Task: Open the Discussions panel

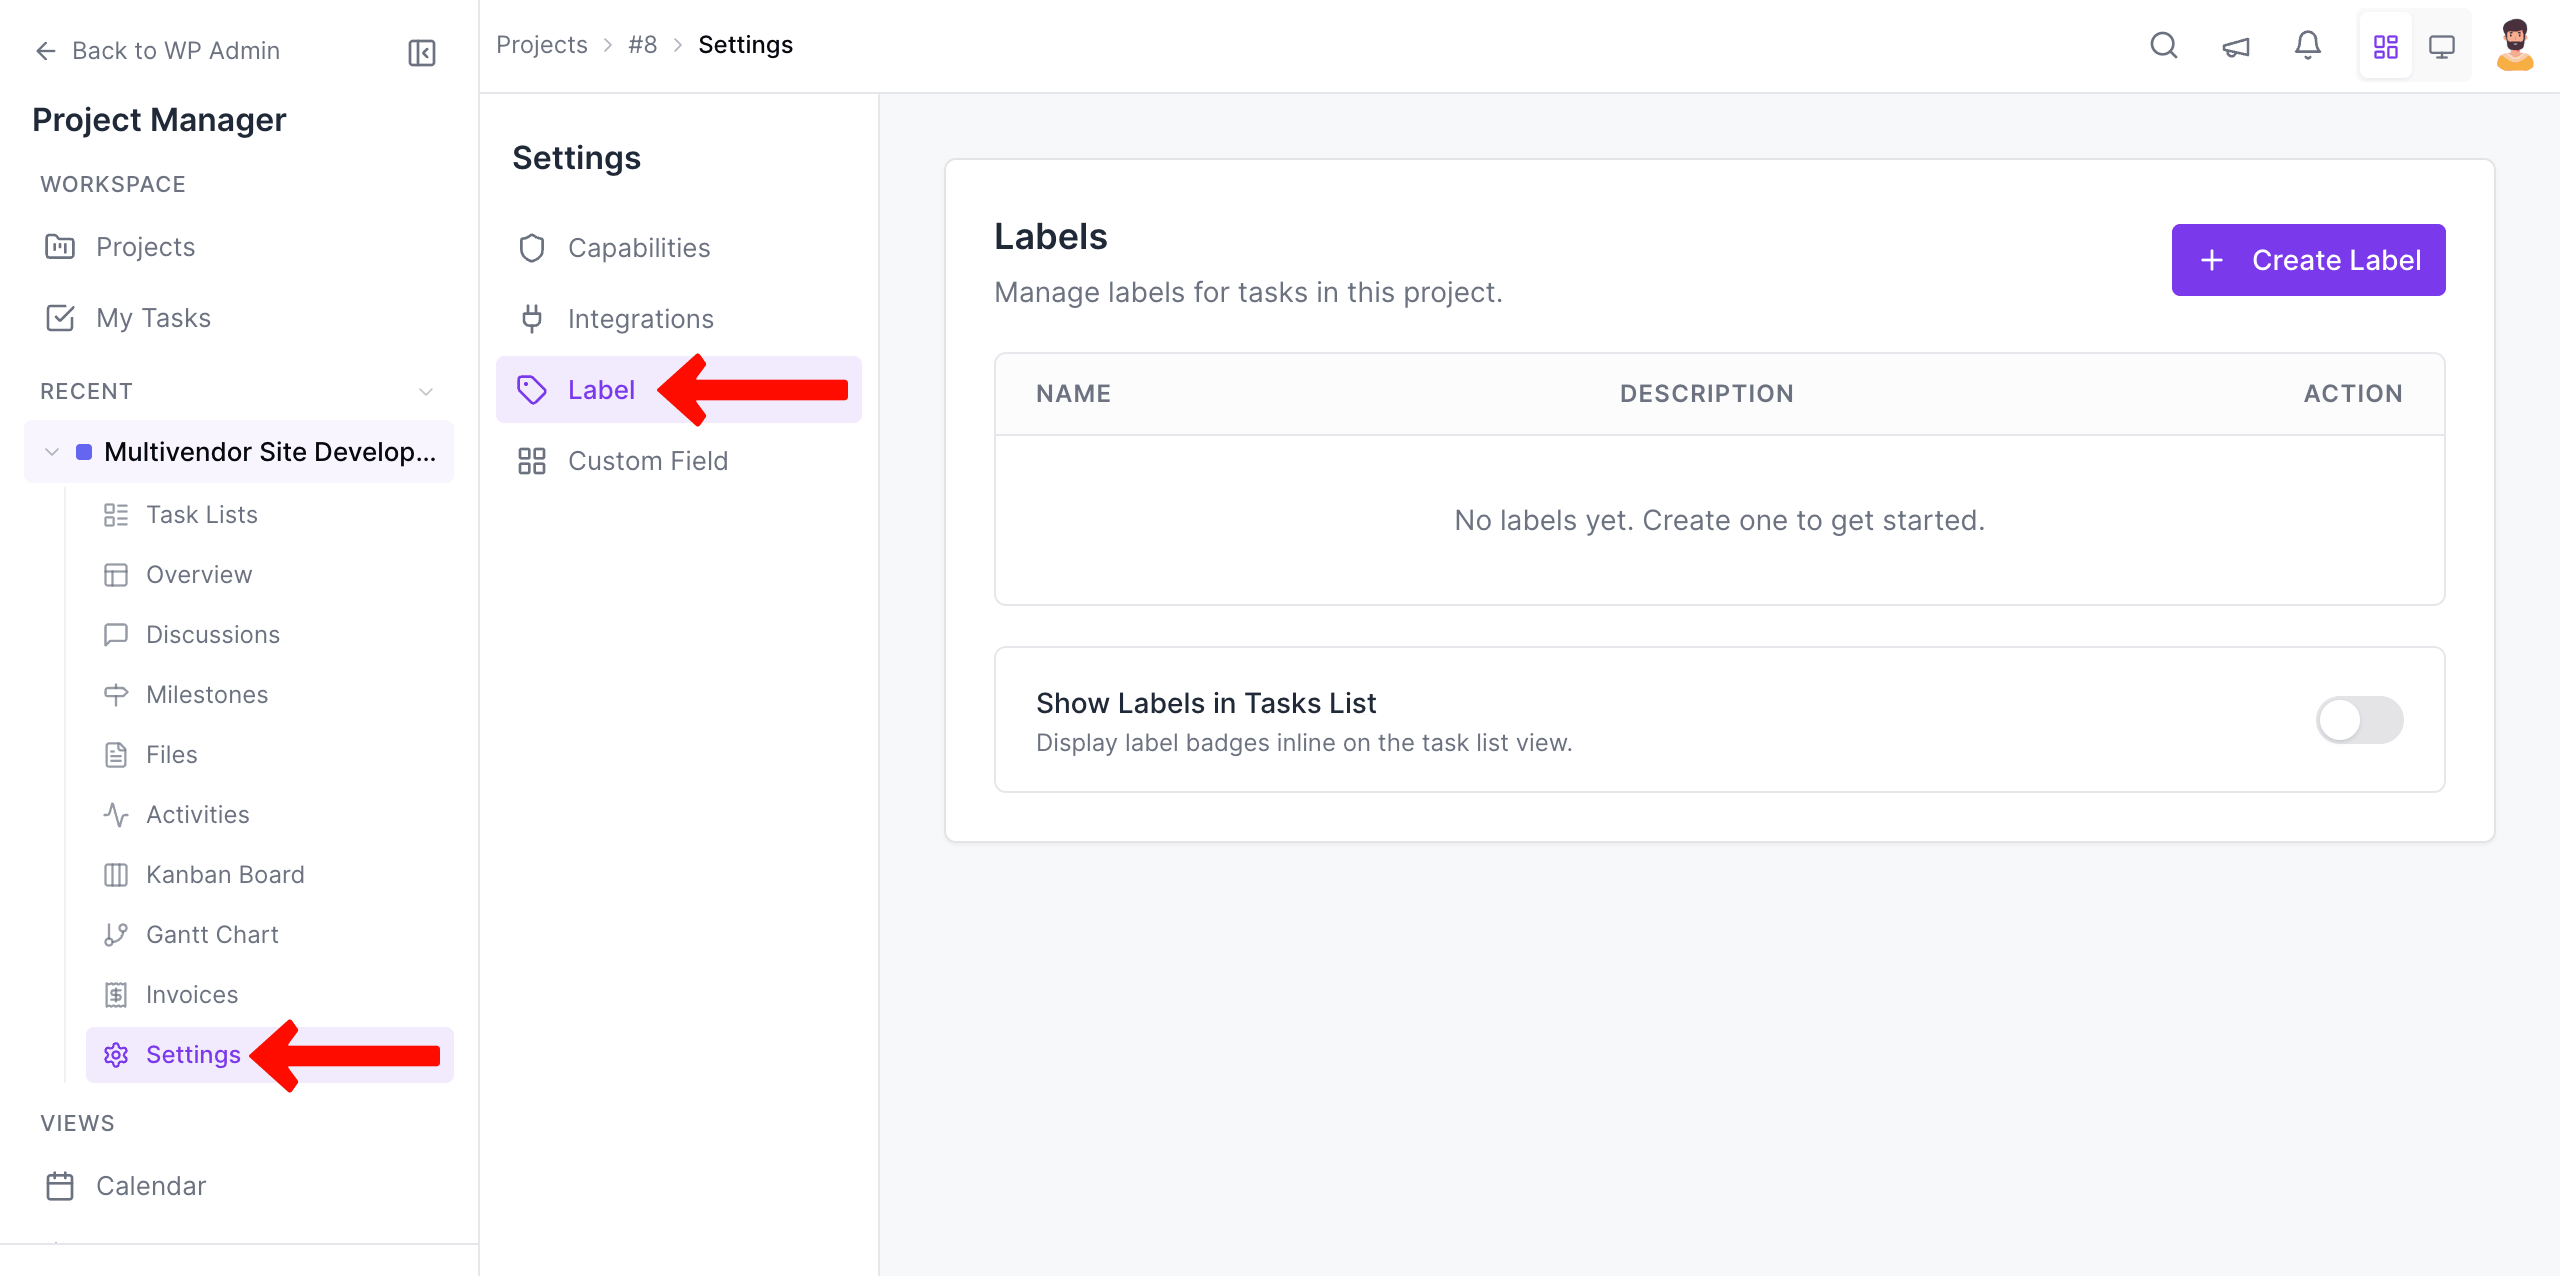Action: tap(212, 634)
